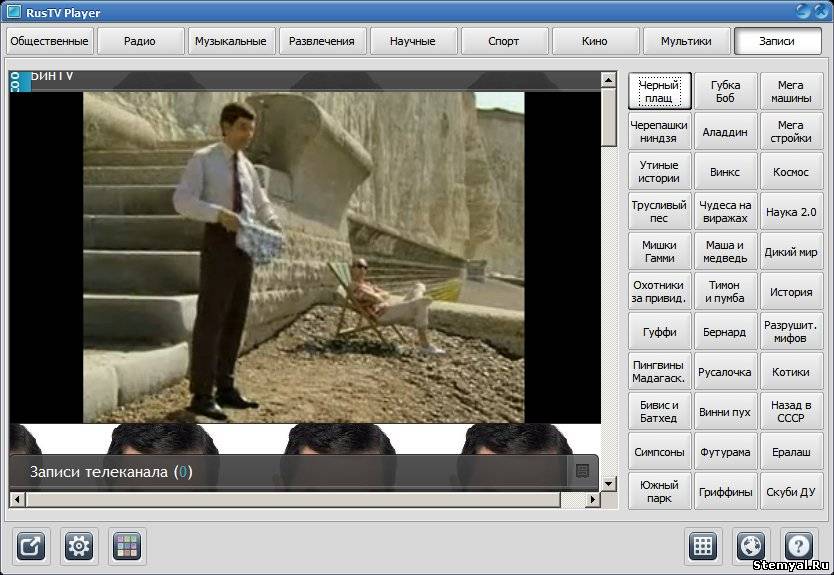Open the globe web icon
Image resolution: width=834 pixels, height=575 pixels.
[x=750, y=546]
